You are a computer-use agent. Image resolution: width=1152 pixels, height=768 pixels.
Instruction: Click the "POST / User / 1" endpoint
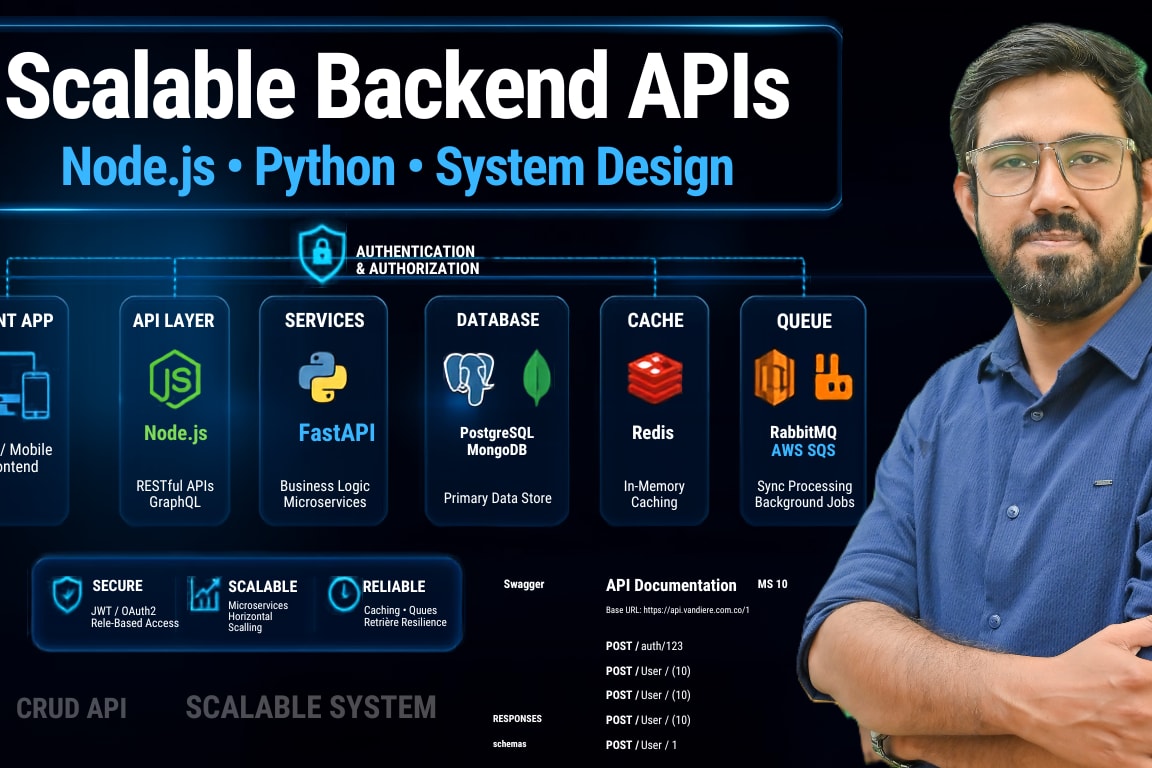[x=641, y=745]
